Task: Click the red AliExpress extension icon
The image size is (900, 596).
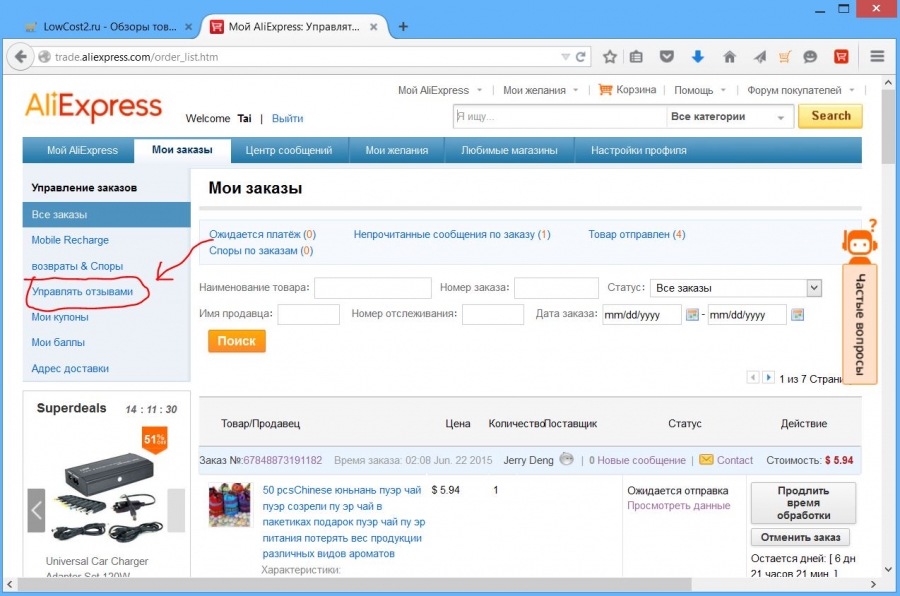Action: tap(841, 57)
